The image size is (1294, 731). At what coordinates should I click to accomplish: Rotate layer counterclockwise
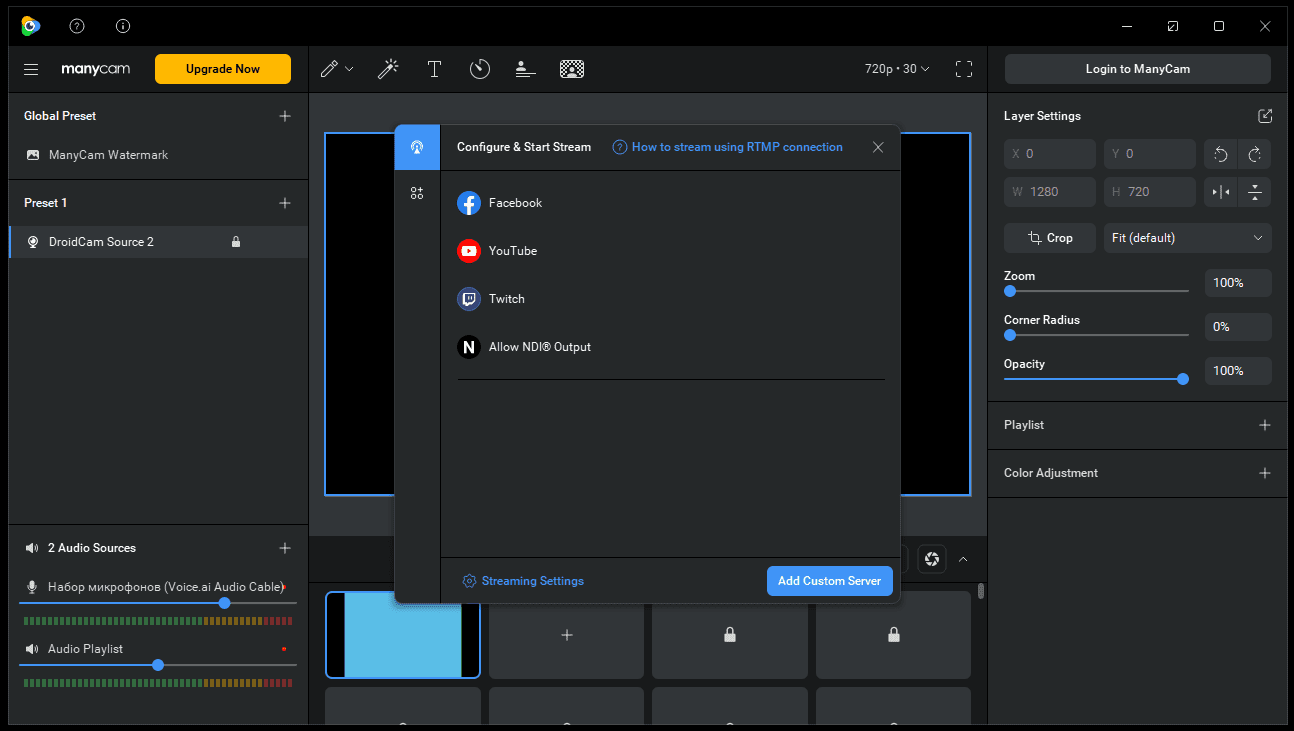pyautogui.click(x=1220, y=154)
